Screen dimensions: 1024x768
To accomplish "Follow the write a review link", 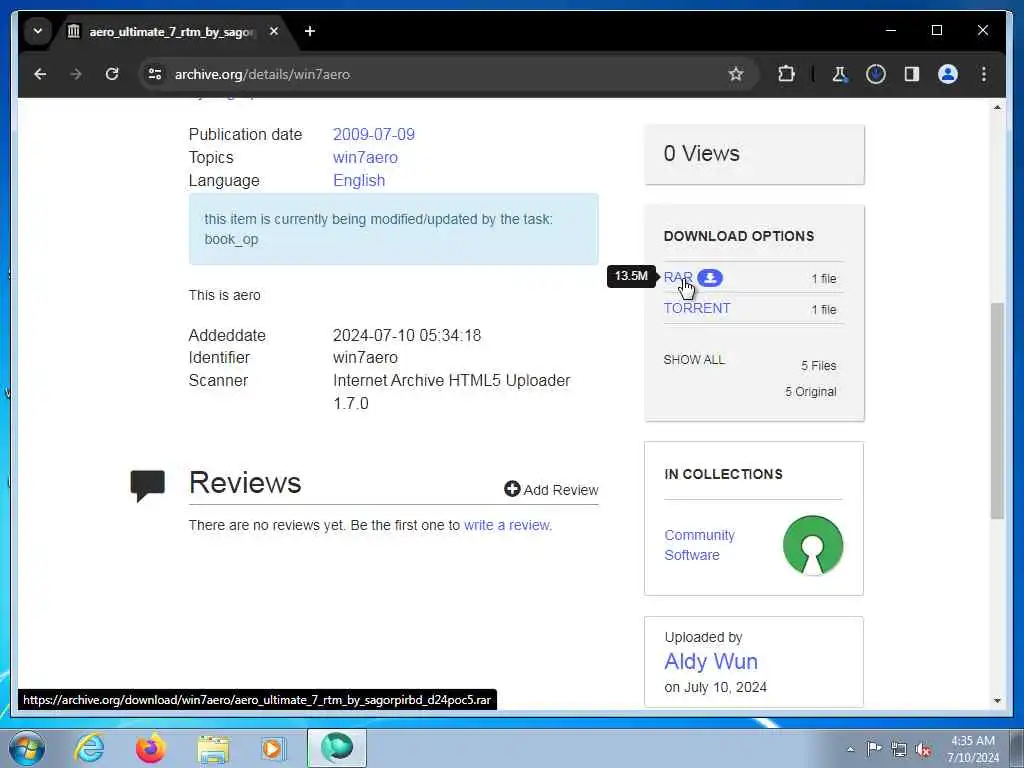I will (506, 525).
